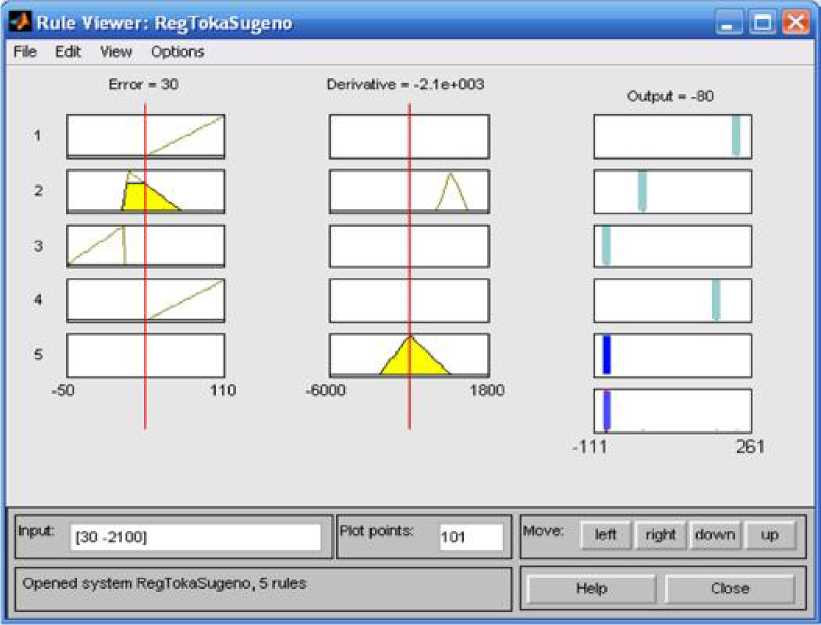Open the Options menu
Image resolution: width=821 pixels, height=625 pixels.
[x=177, y=52]
